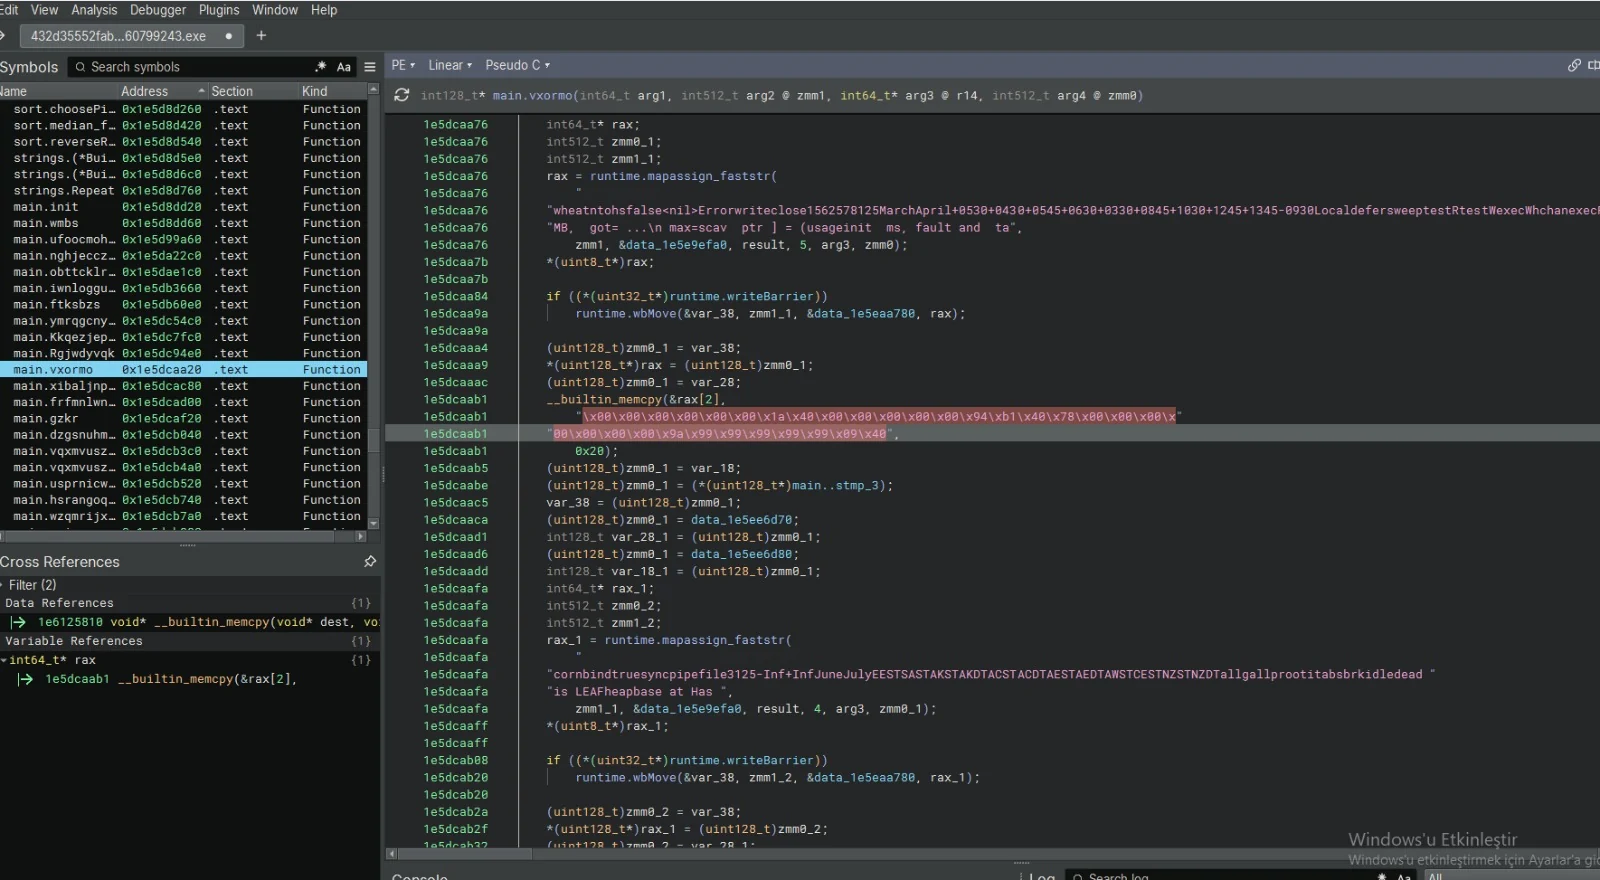Click the symbols list vertical scrollbar thumb
Viewport: 1600px width, 880px height.
tap(374, 440)
